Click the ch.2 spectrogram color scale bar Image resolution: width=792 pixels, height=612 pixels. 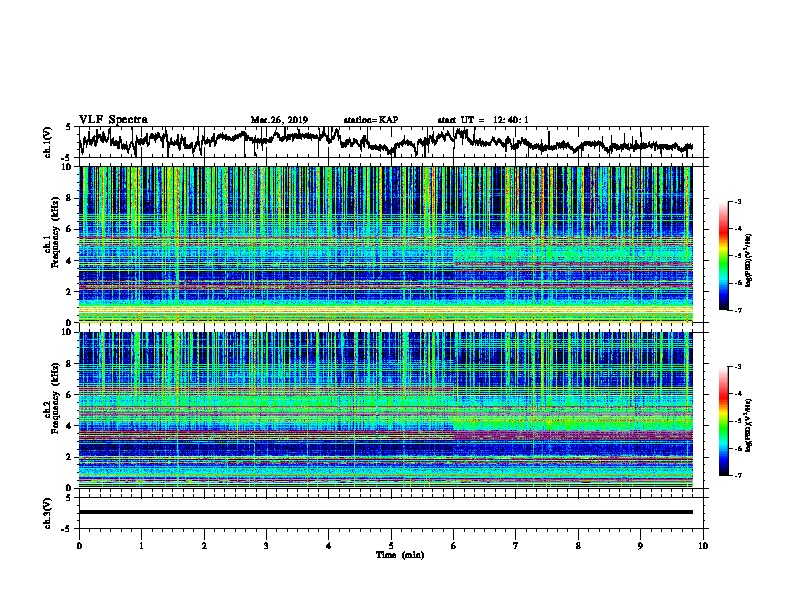(723, 421)
